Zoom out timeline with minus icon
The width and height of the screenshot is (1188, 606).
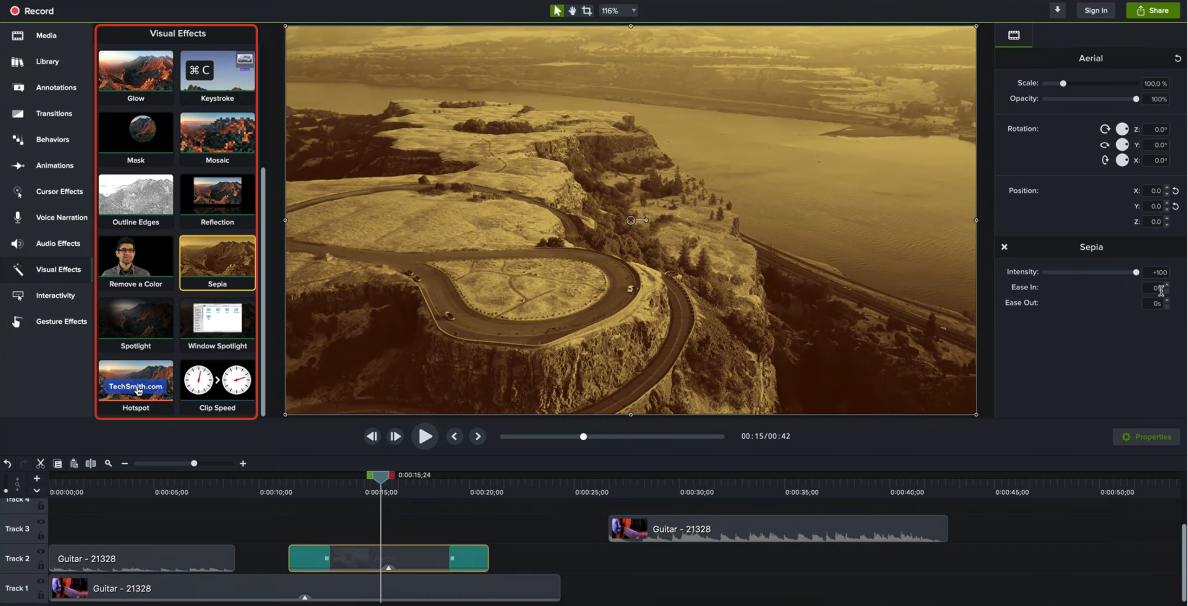(x=124, y=464)
